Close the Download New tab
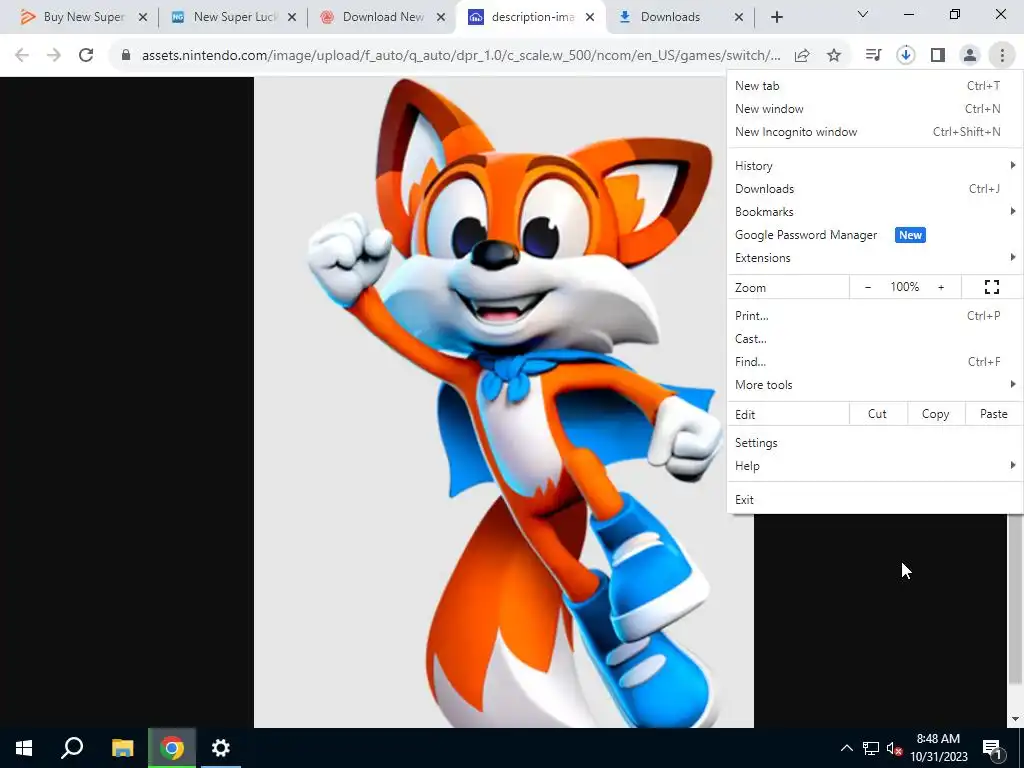Screen dimensions: 1024x768 441,17
